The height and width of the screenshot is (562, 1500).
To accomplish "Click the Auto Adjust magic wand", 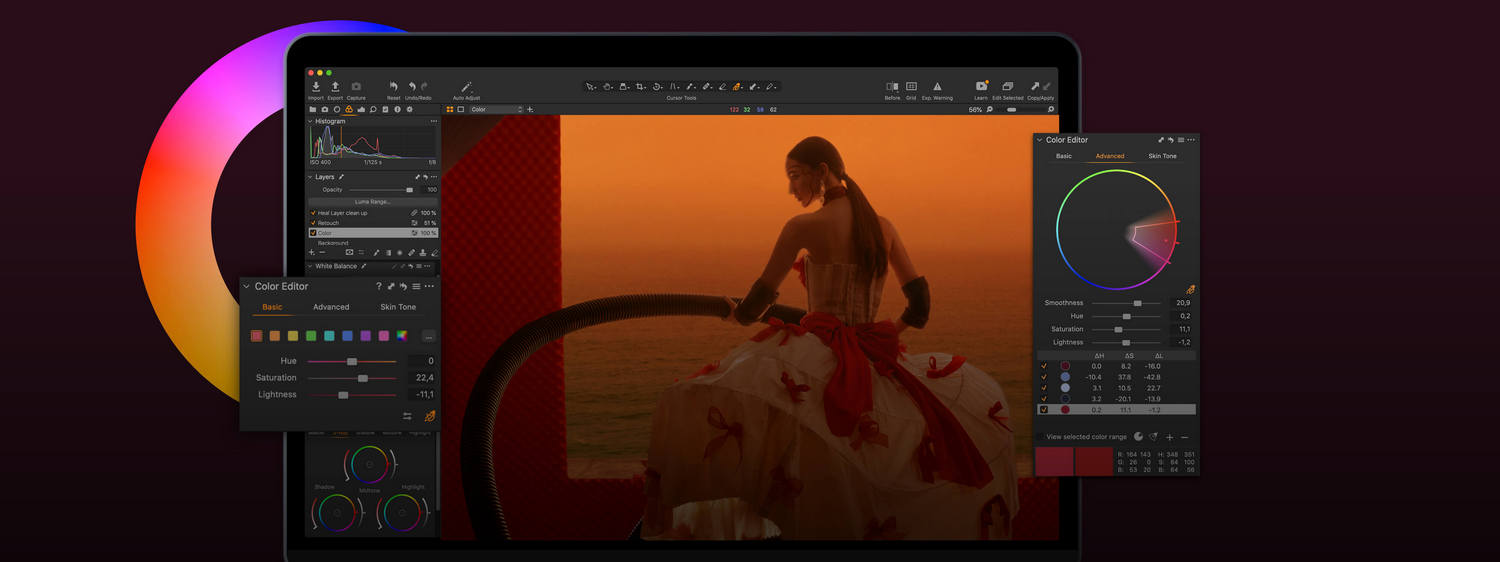I will point(466,88).
